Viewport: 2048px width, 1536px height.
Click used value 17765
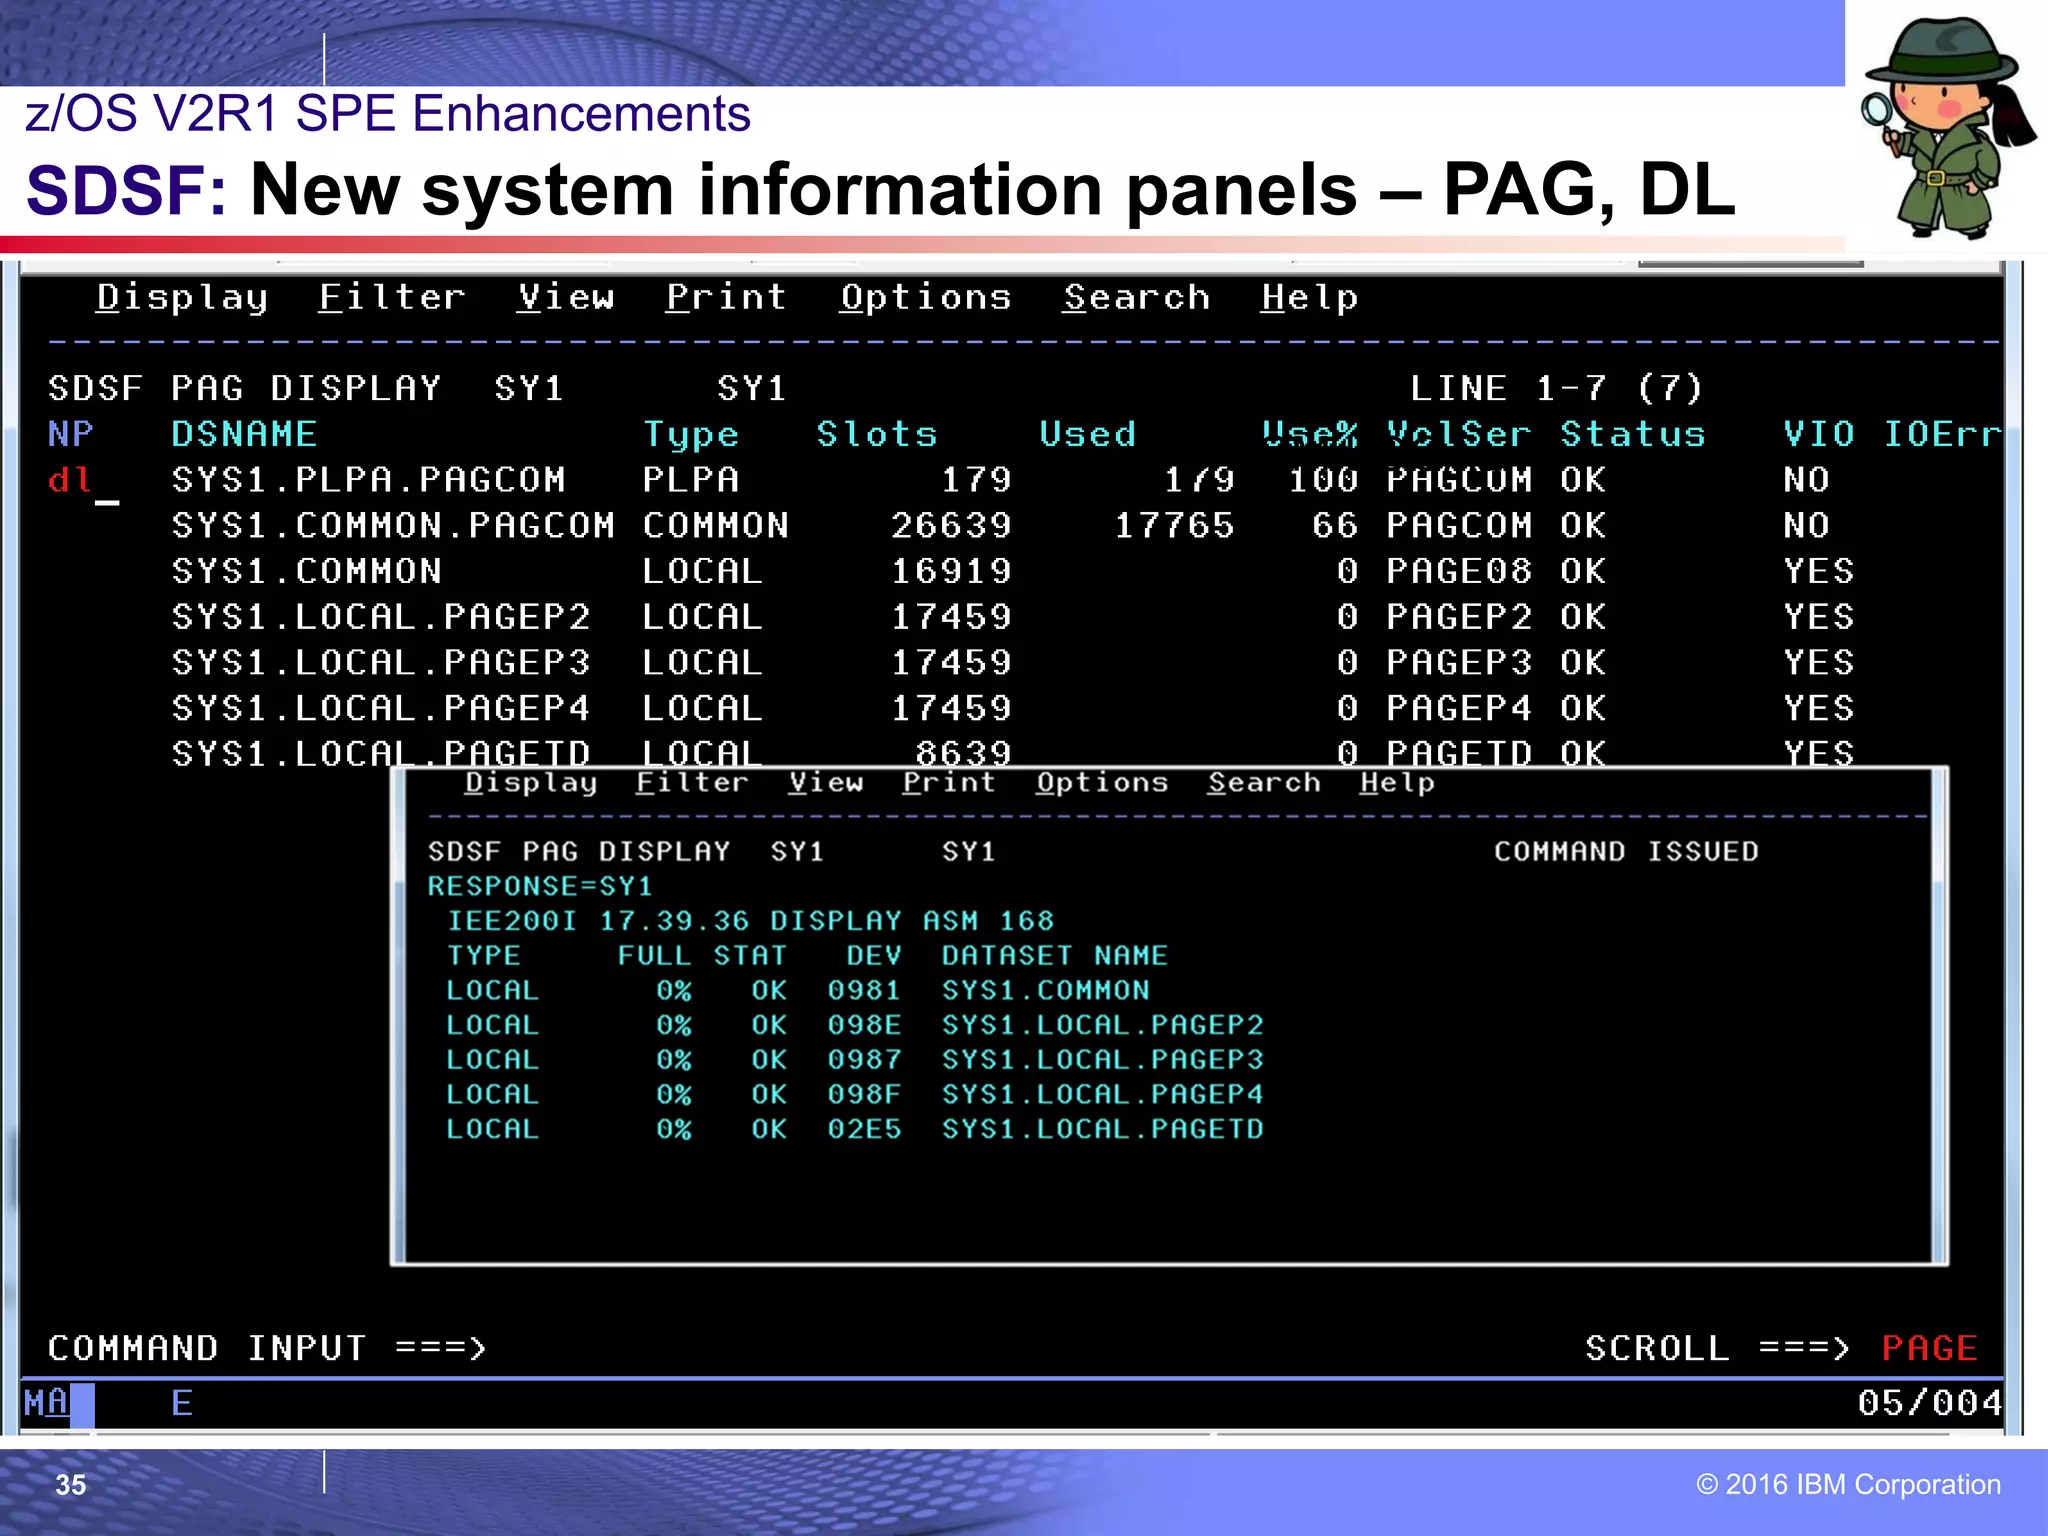(1174, 526)
